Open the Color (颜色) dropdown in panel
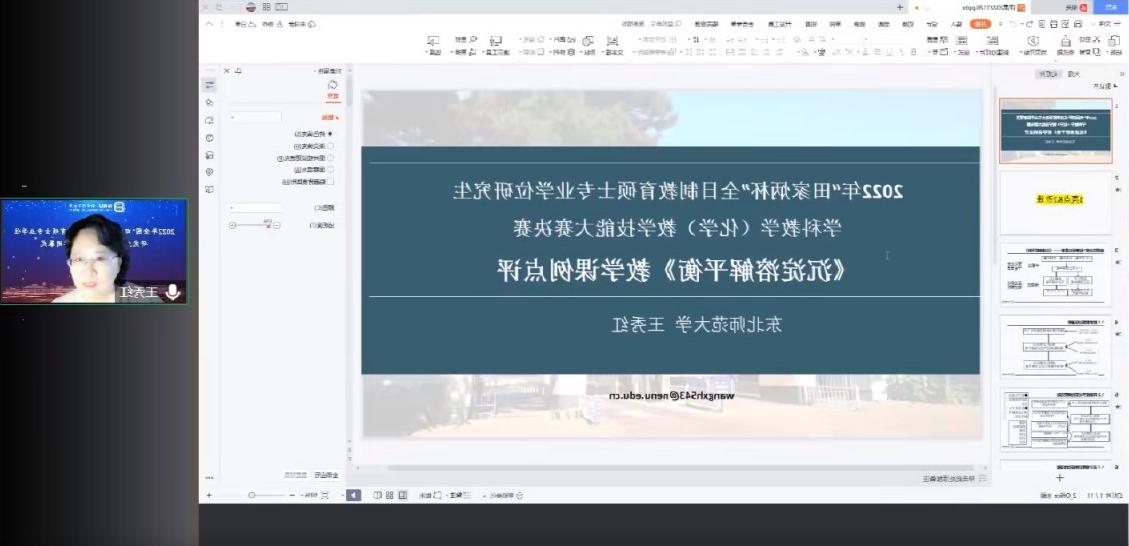Screen dimensions: 1129x546 255,207
